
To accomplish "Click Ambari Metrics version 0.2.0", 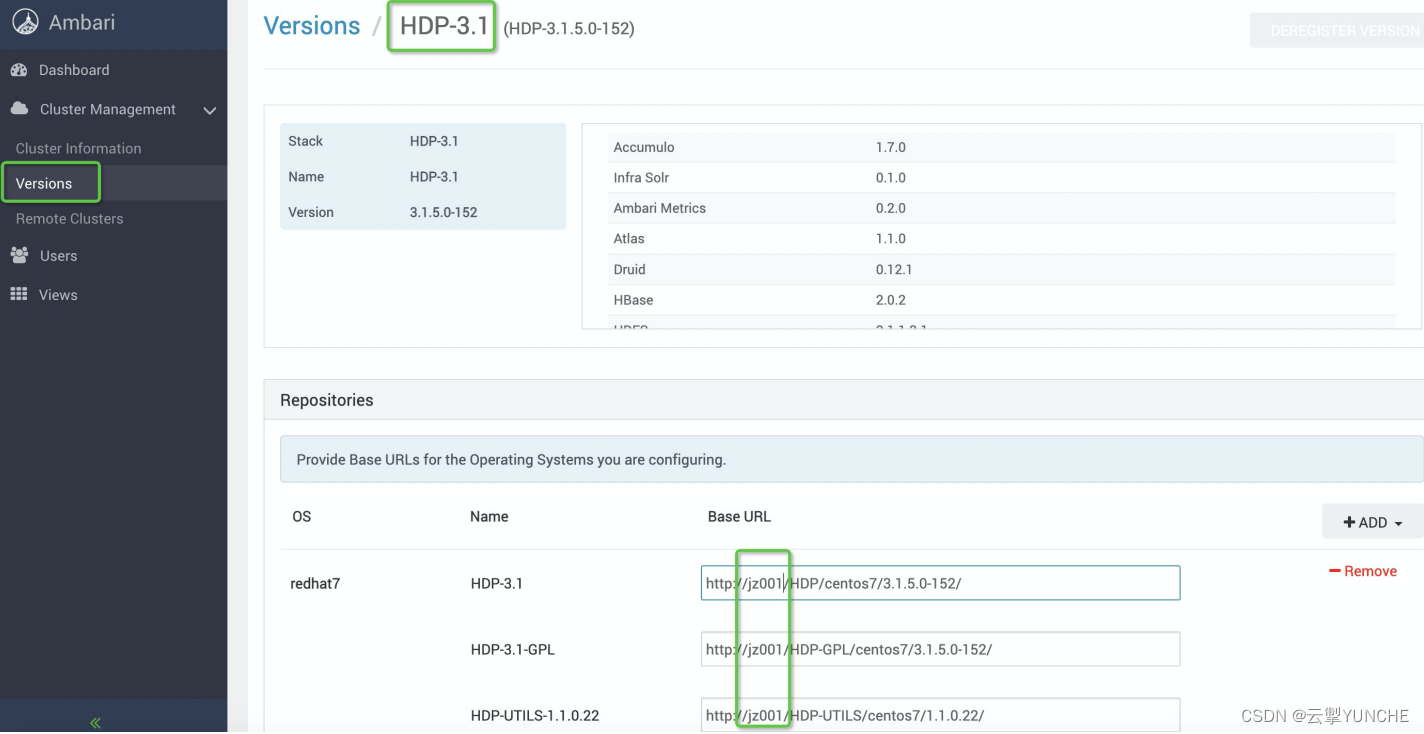I will pyautogui.click(x=890, y=208).
